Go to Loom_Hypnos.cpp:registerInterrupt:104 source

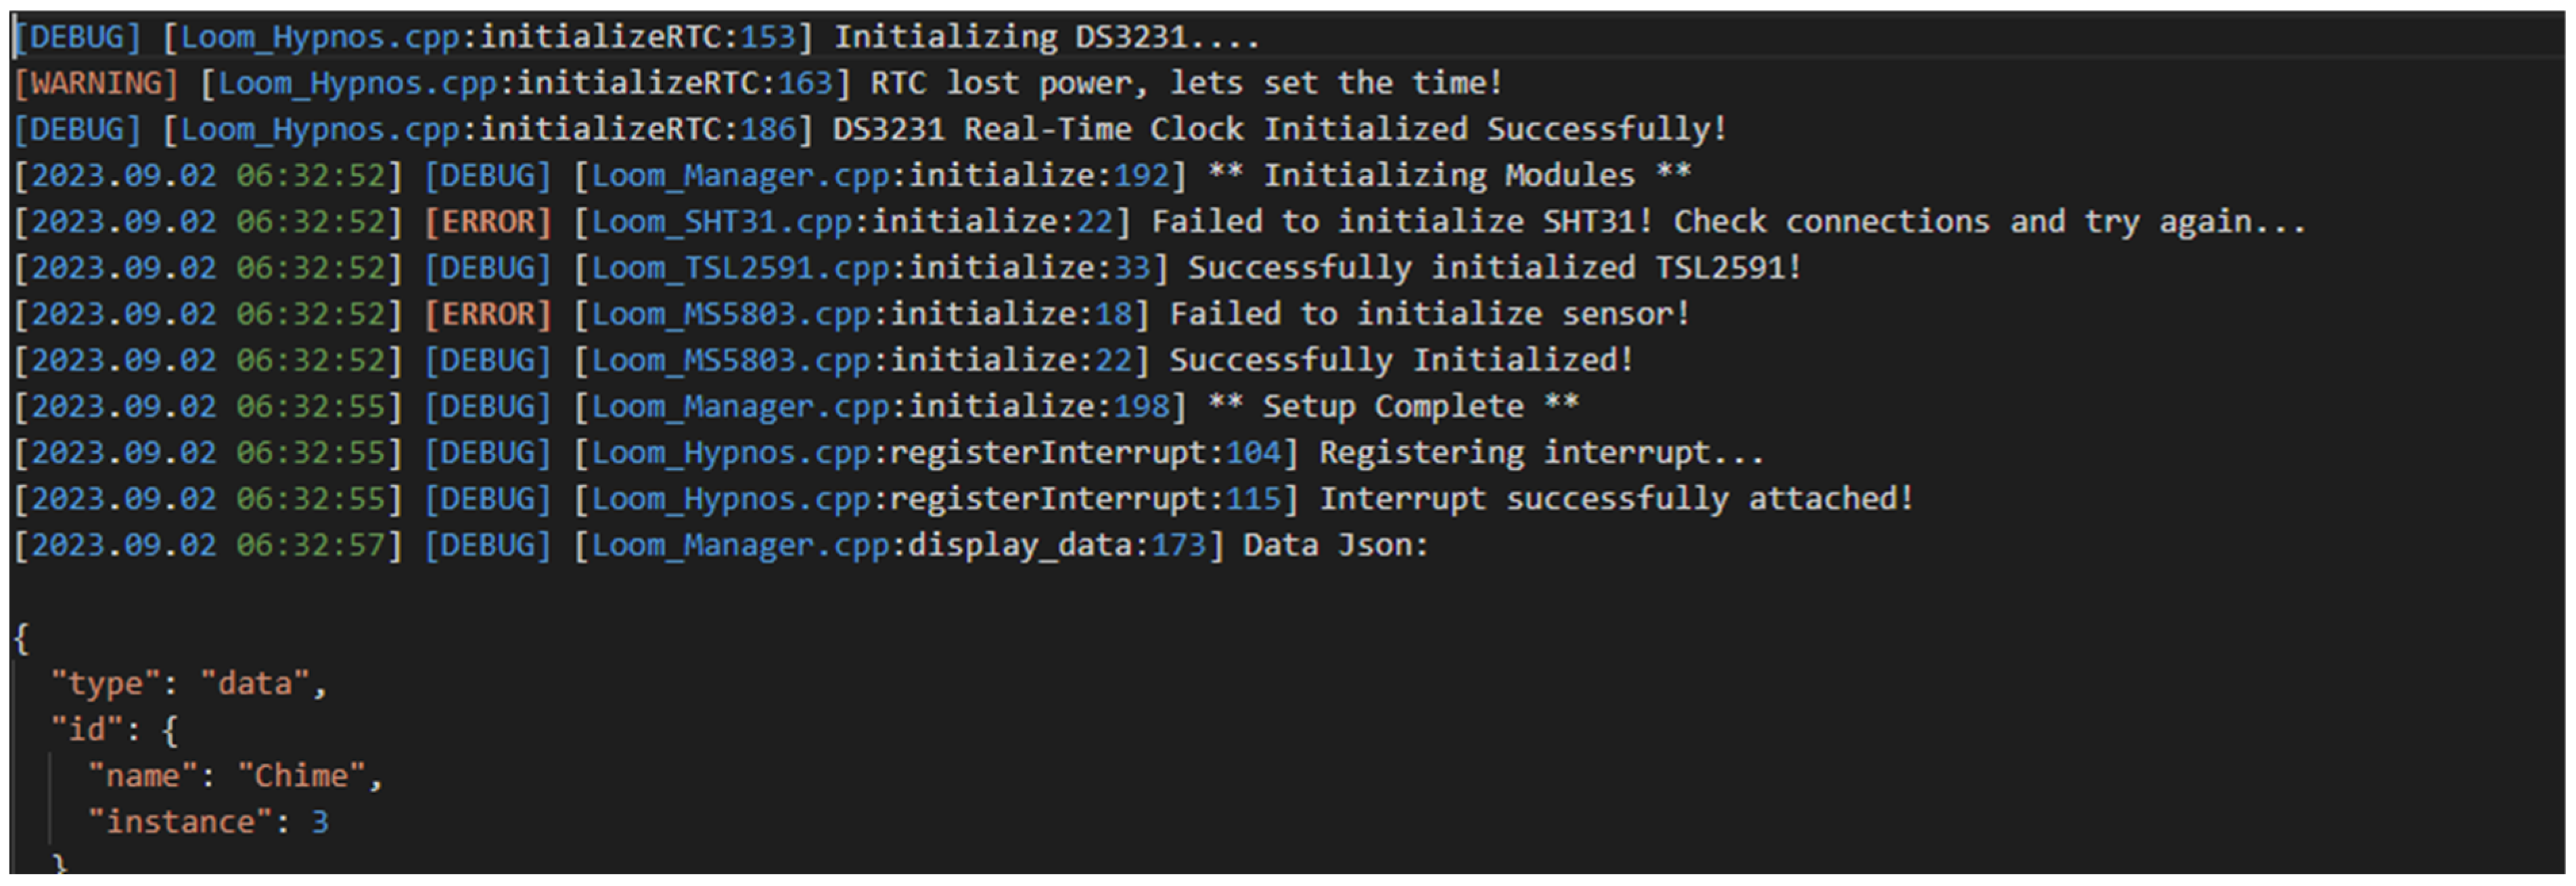pos(935,453)
